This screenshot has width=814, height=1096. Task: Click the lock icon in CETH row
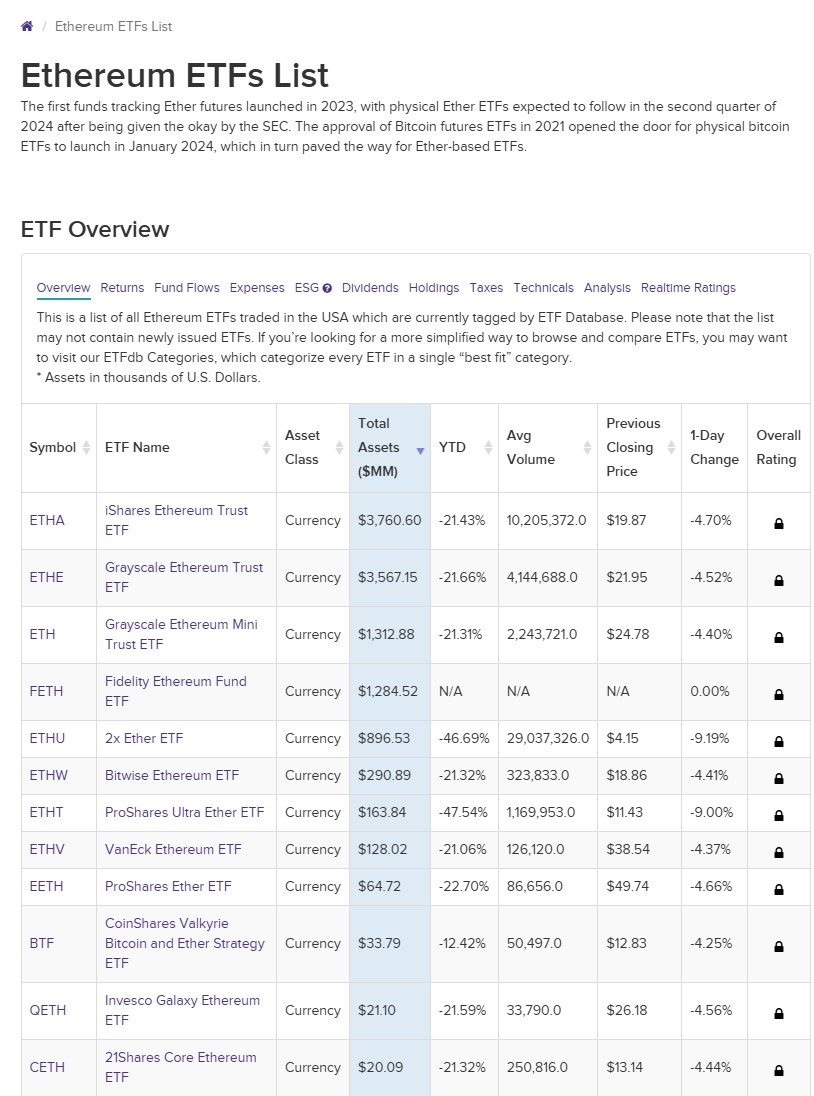click(779, 1069)
